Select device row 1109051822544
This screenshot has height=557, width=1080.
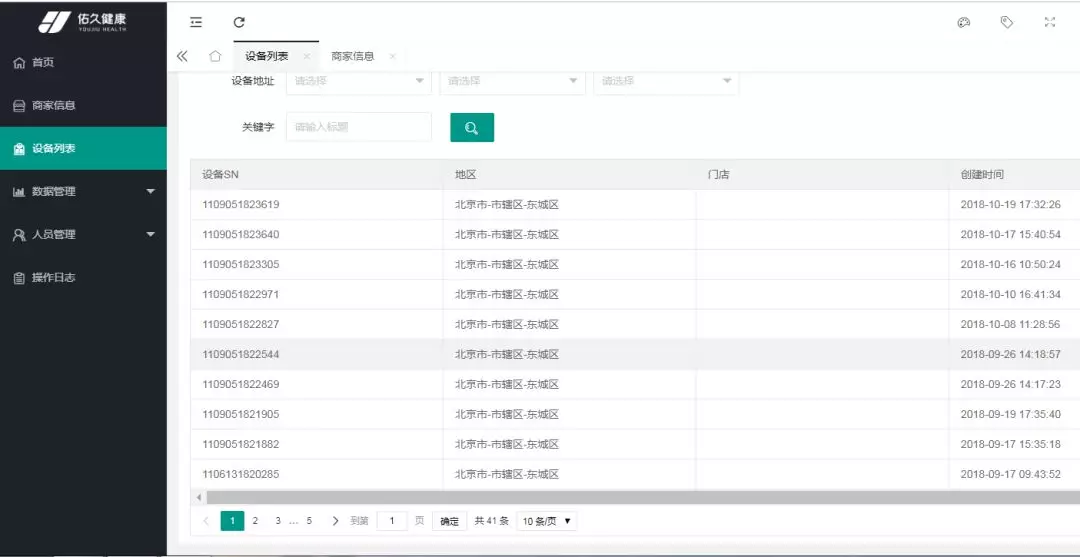[635, 355]
